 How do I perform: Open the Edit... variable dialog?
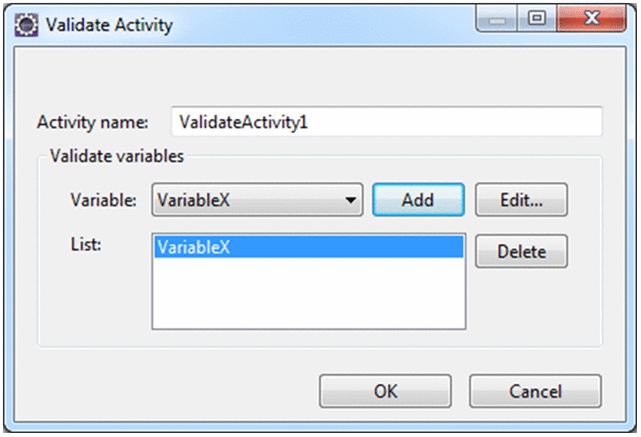521,199
